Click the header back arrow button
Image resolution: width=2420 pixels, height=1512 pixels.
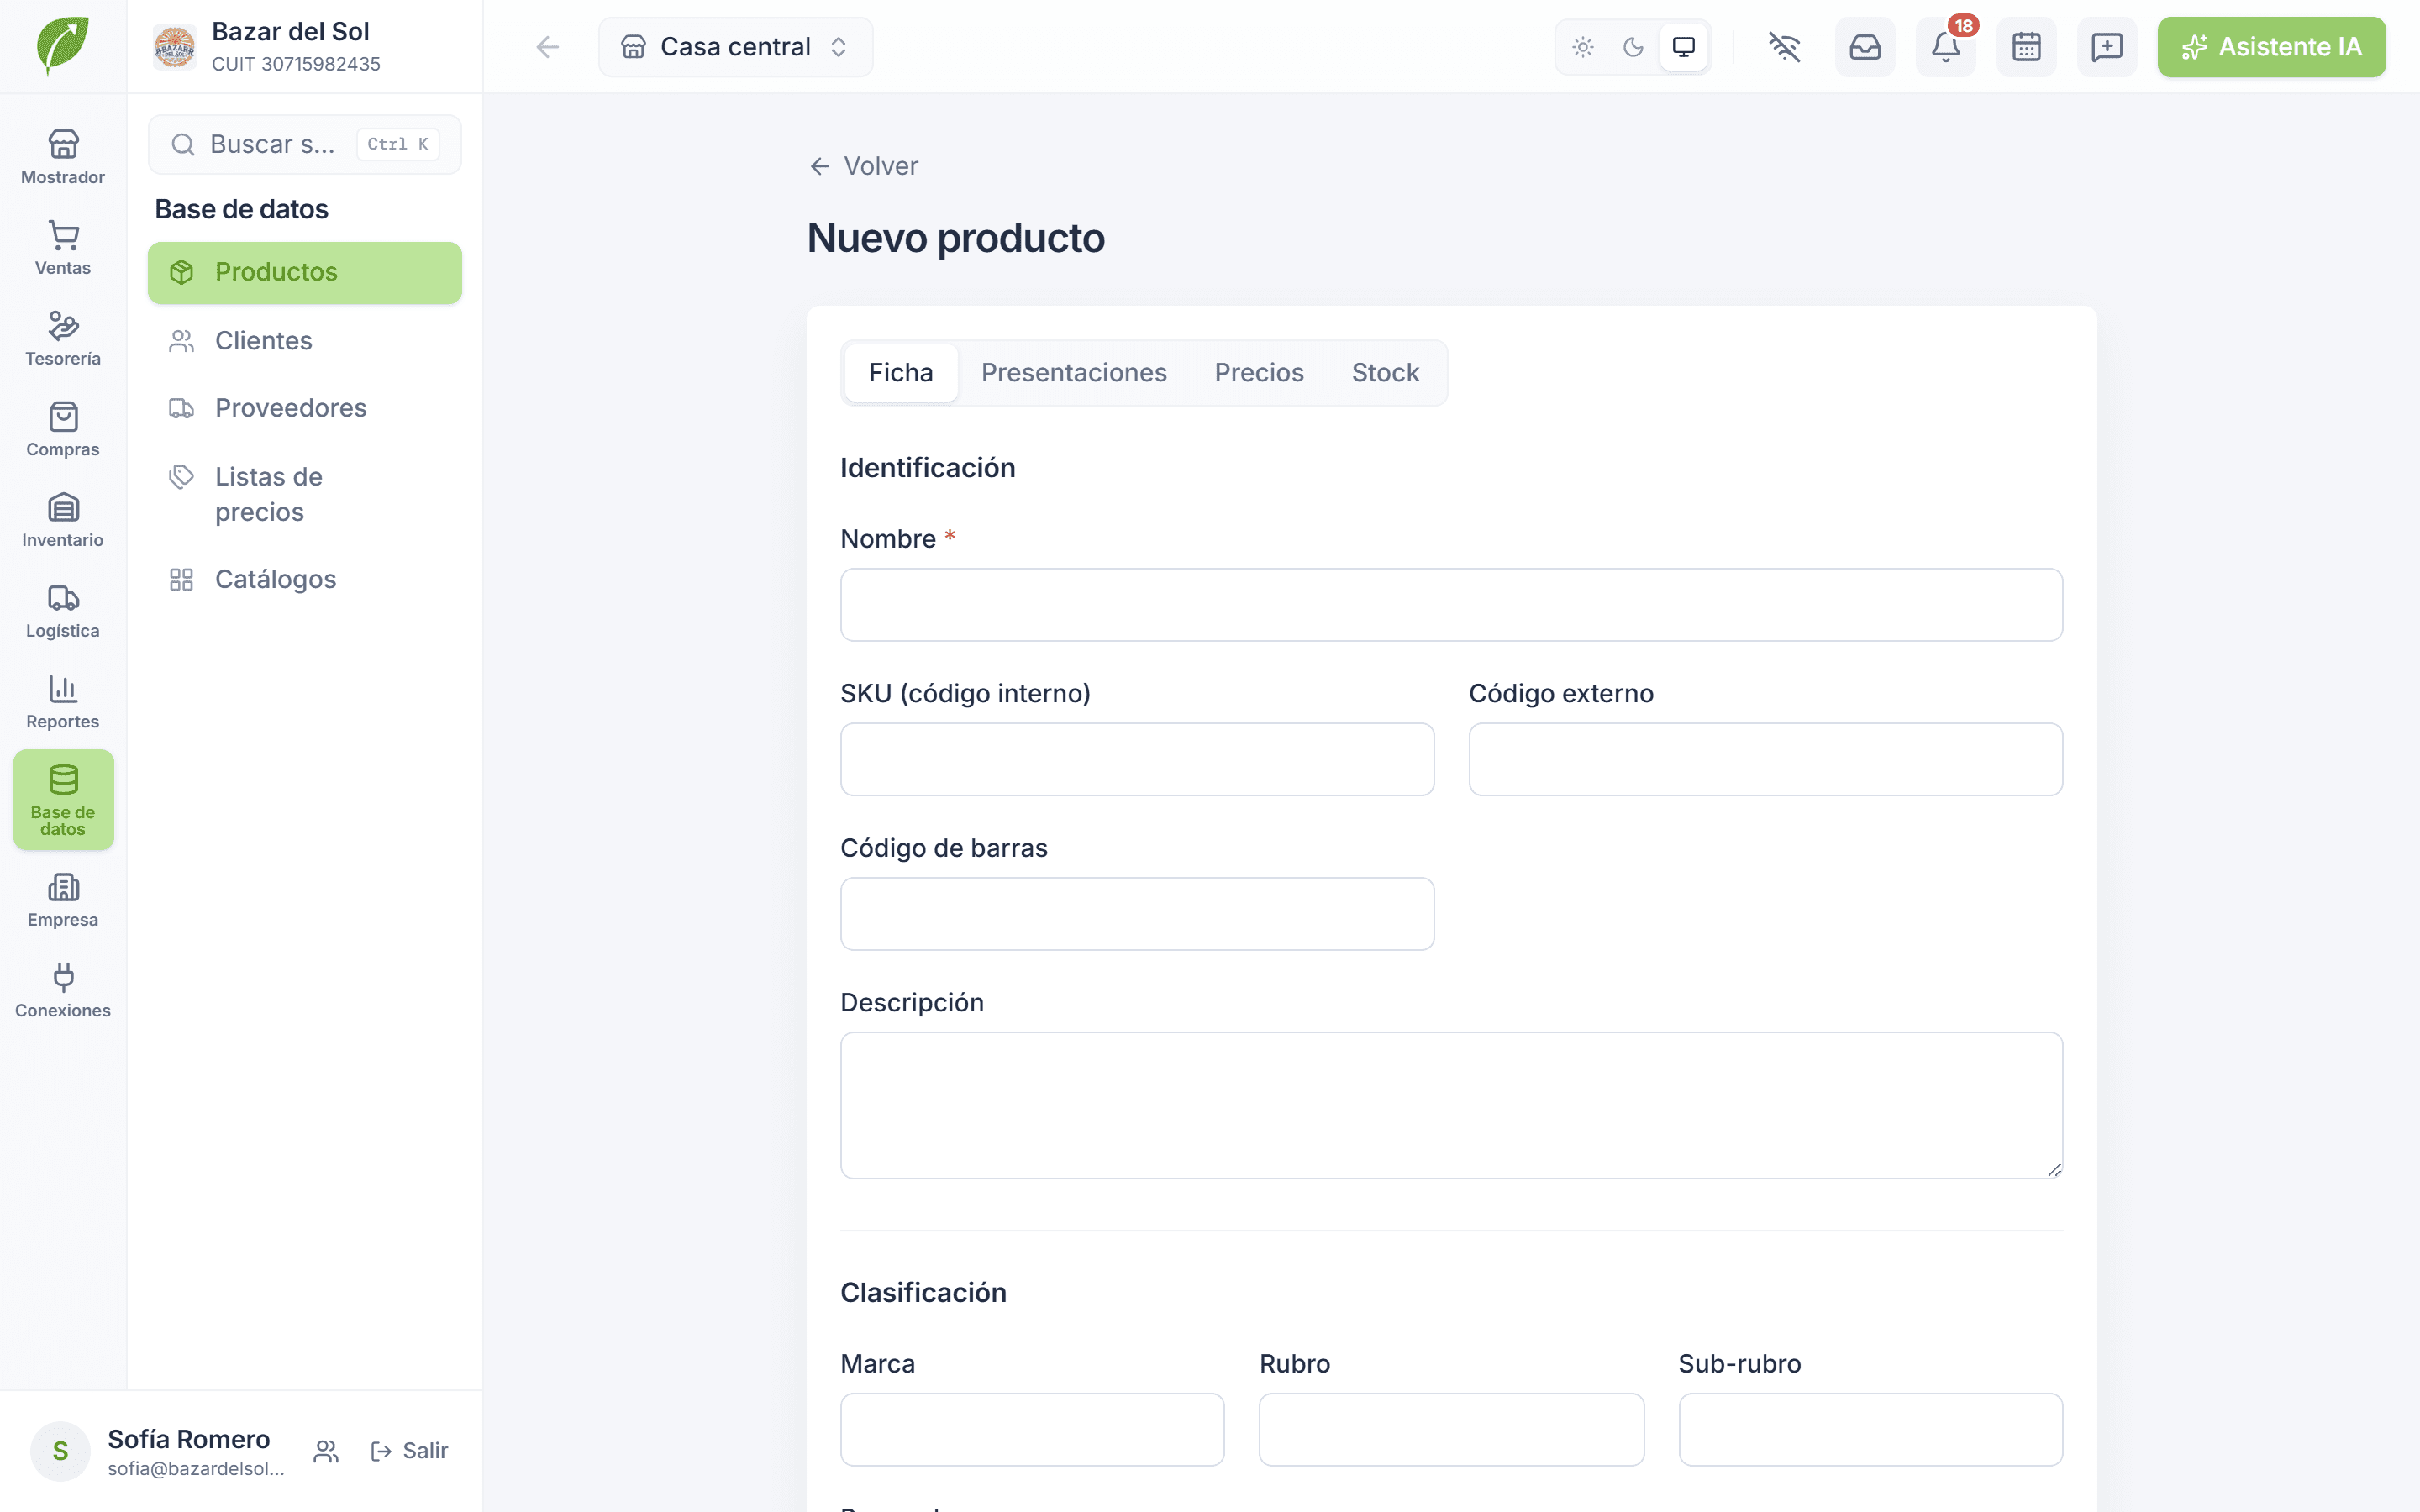tap(547, 47)
